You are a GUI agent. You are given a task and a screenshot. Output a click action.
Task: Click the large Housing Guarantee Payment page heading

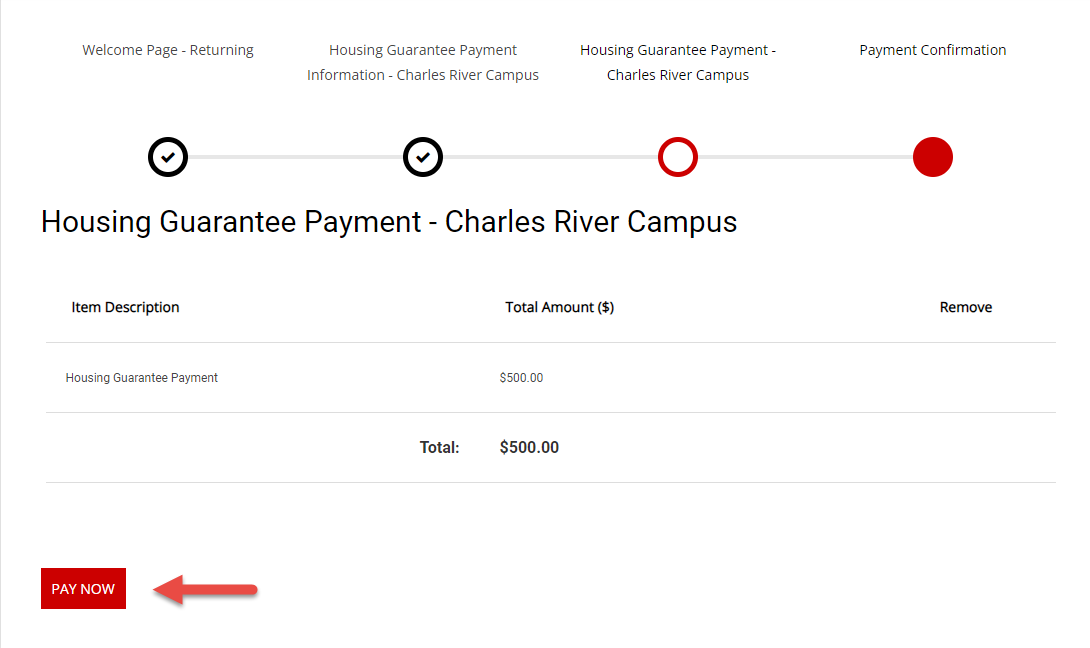[389, 221]
